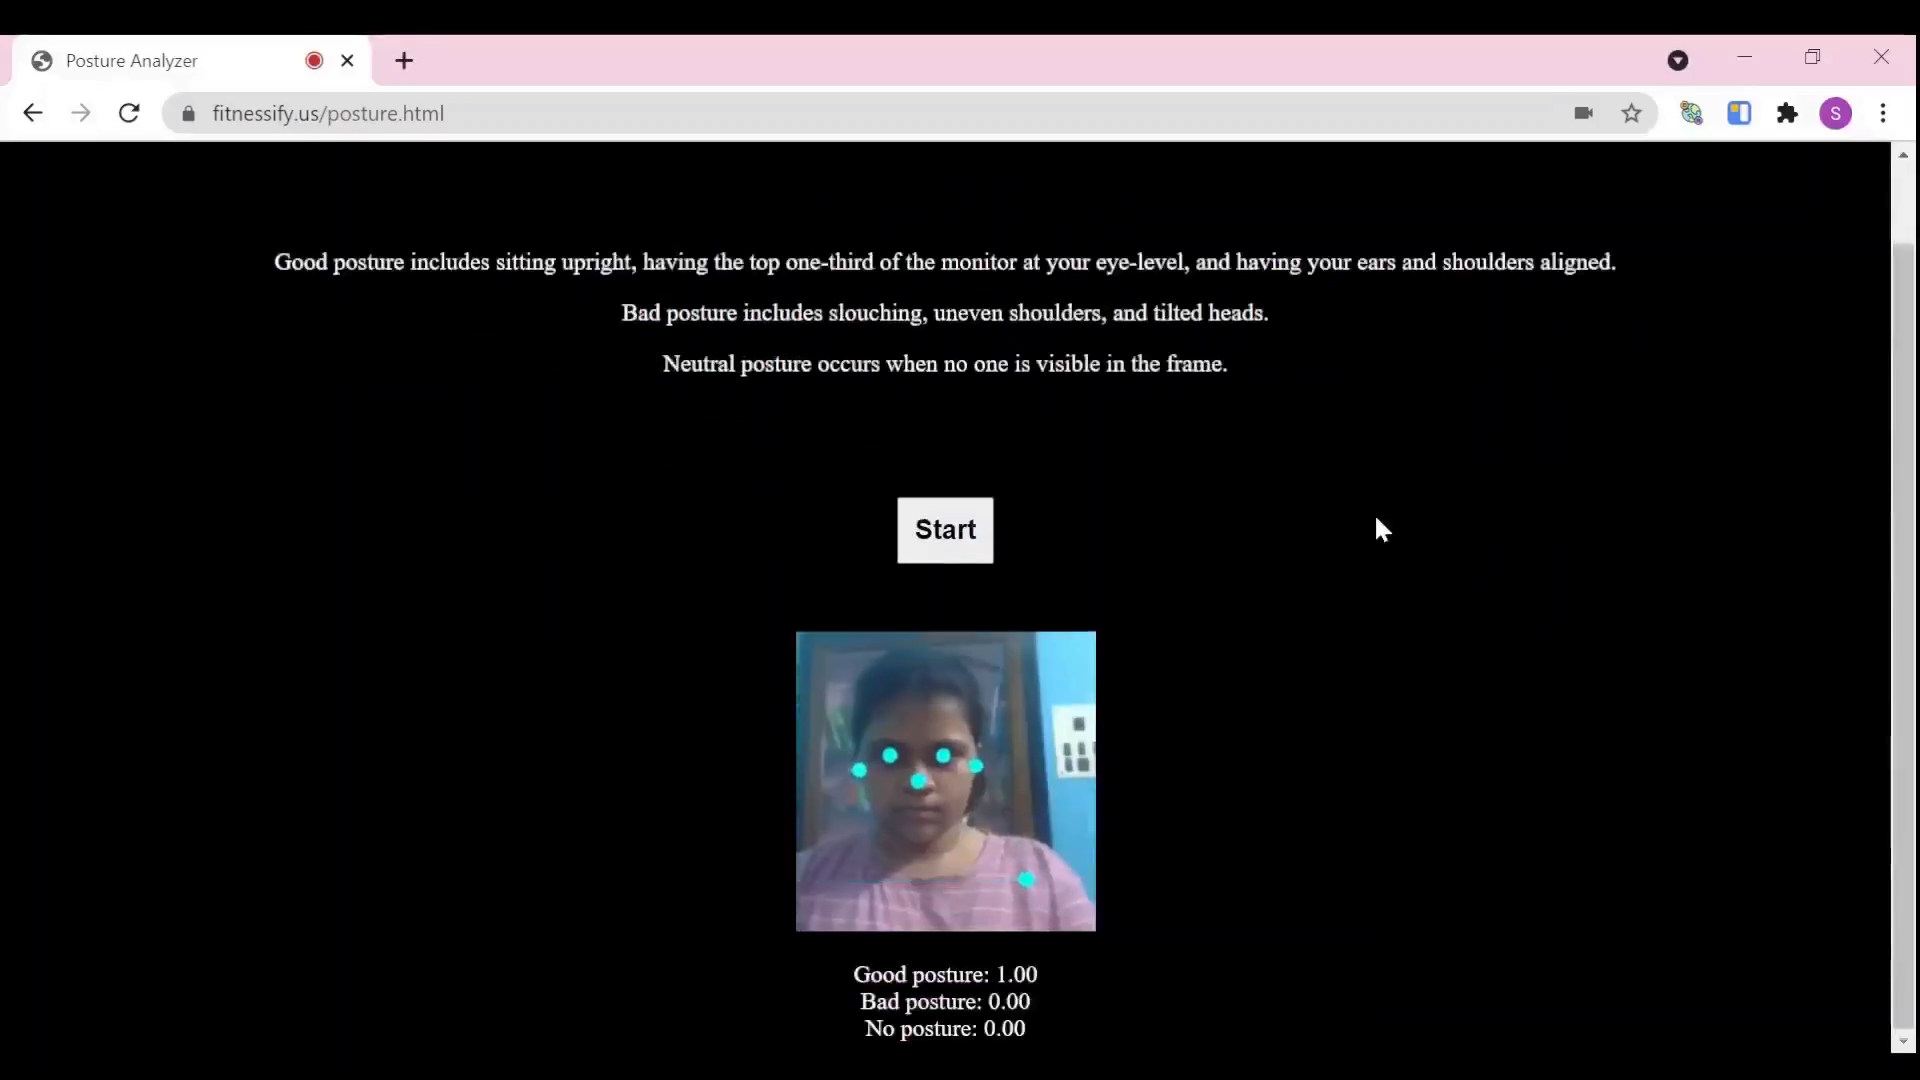Click the green globe extension icon

(x=1691, y=113)
